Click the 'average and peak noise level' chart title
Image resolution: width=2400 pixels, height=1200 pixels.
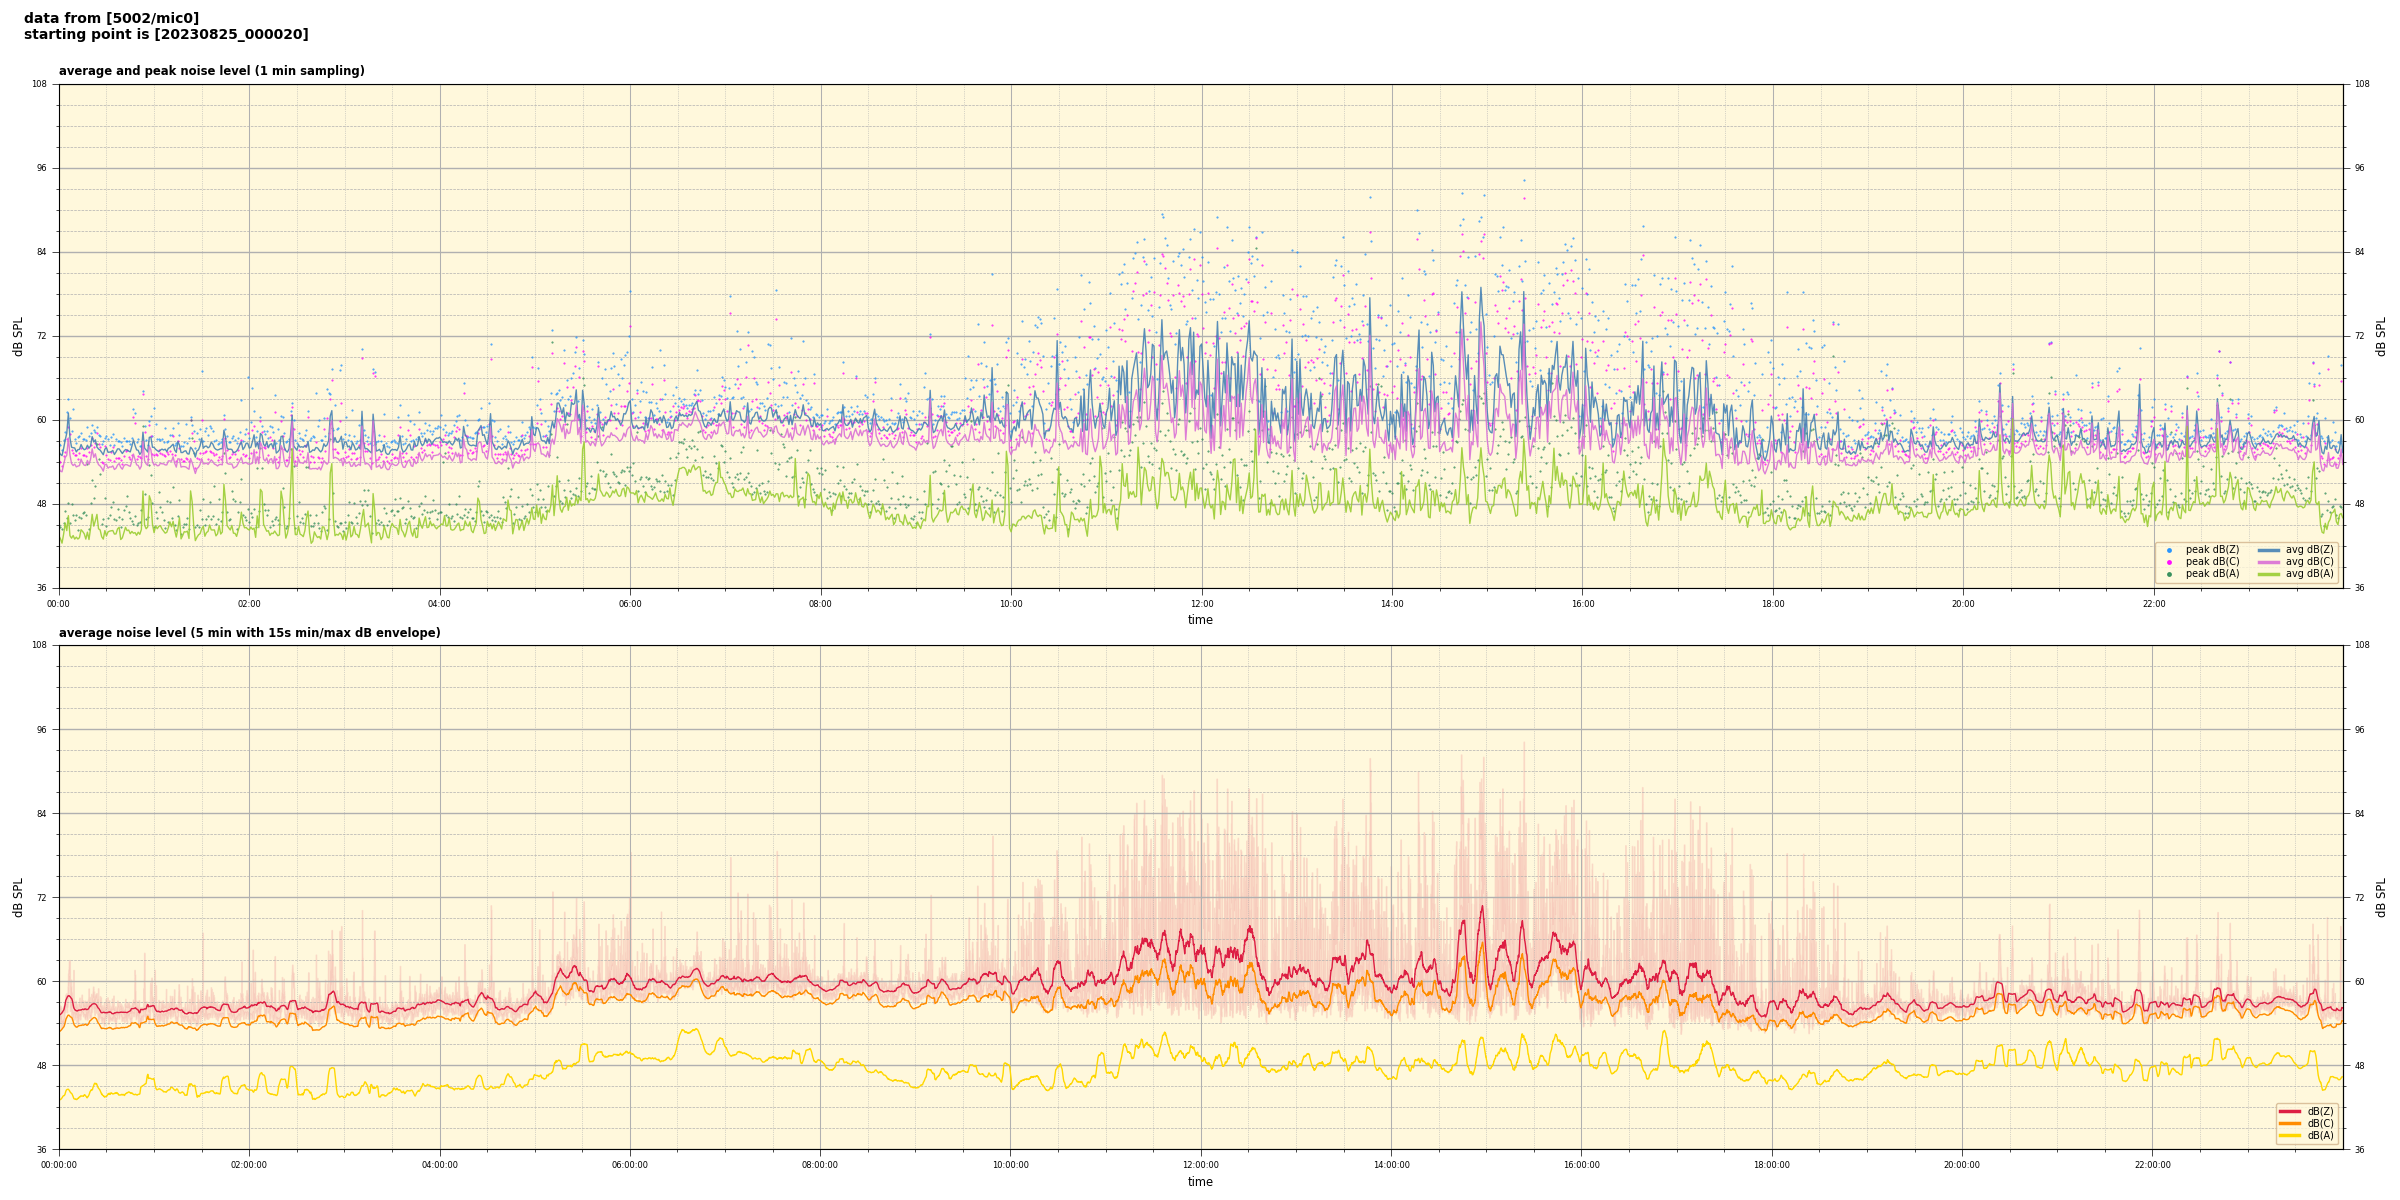tap(211, 71)
